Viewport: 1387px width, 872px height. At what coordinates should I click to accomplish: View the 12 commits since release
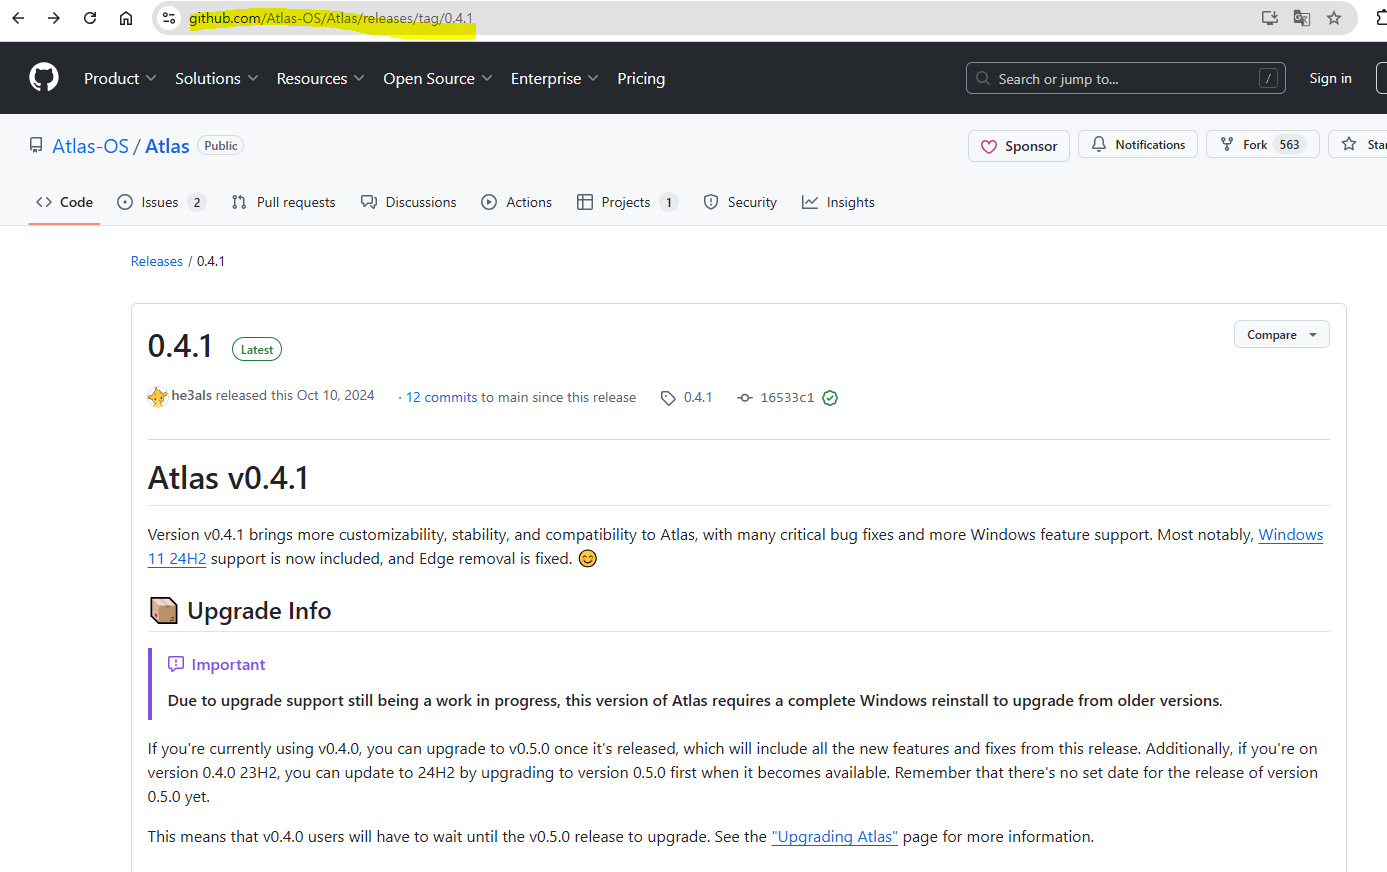(x=441, y=397)
